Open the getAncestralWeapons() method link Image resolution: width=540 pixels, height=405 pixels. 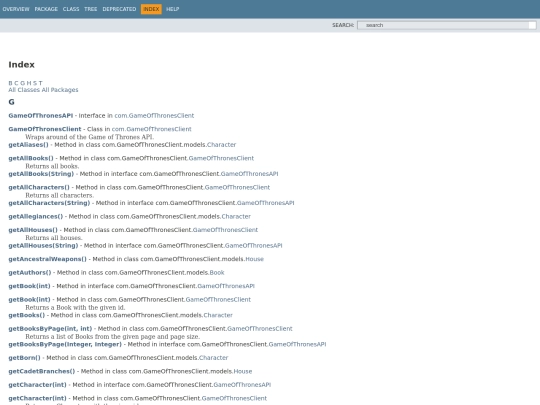pyautogui.click(x=48, y=259)
